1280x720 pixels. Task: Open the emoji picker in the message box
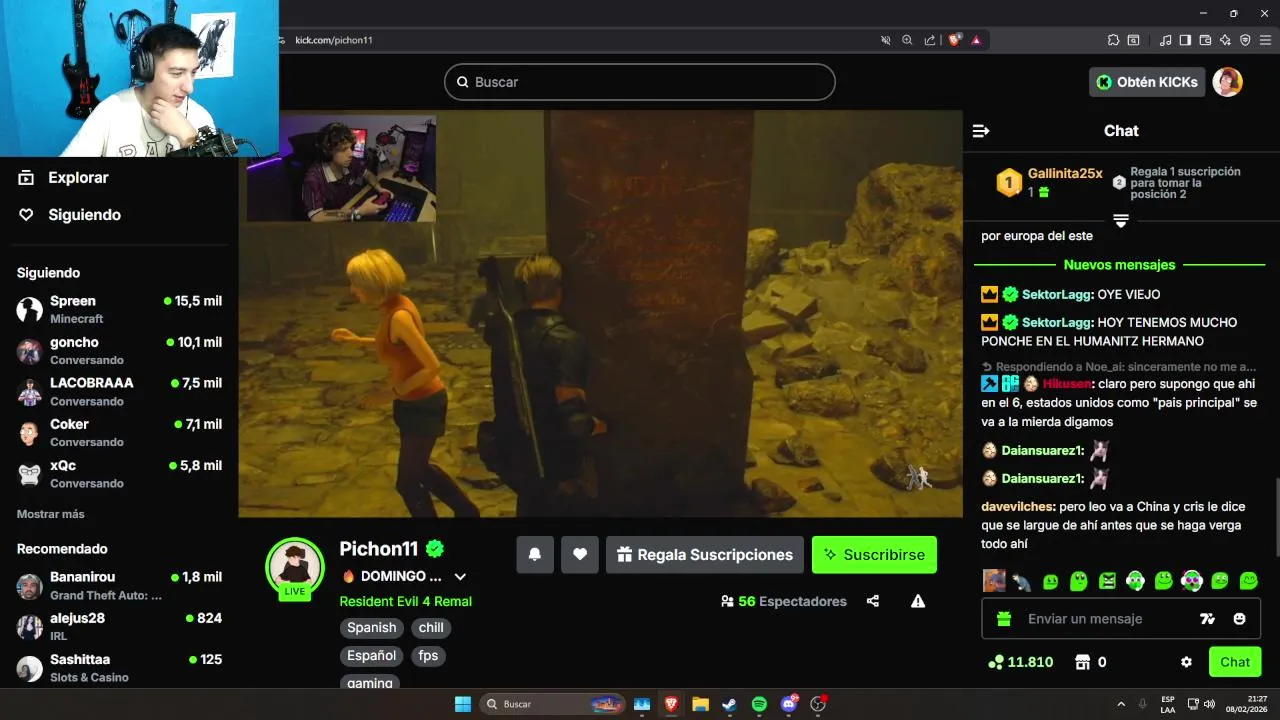(x=1240, y=619)
